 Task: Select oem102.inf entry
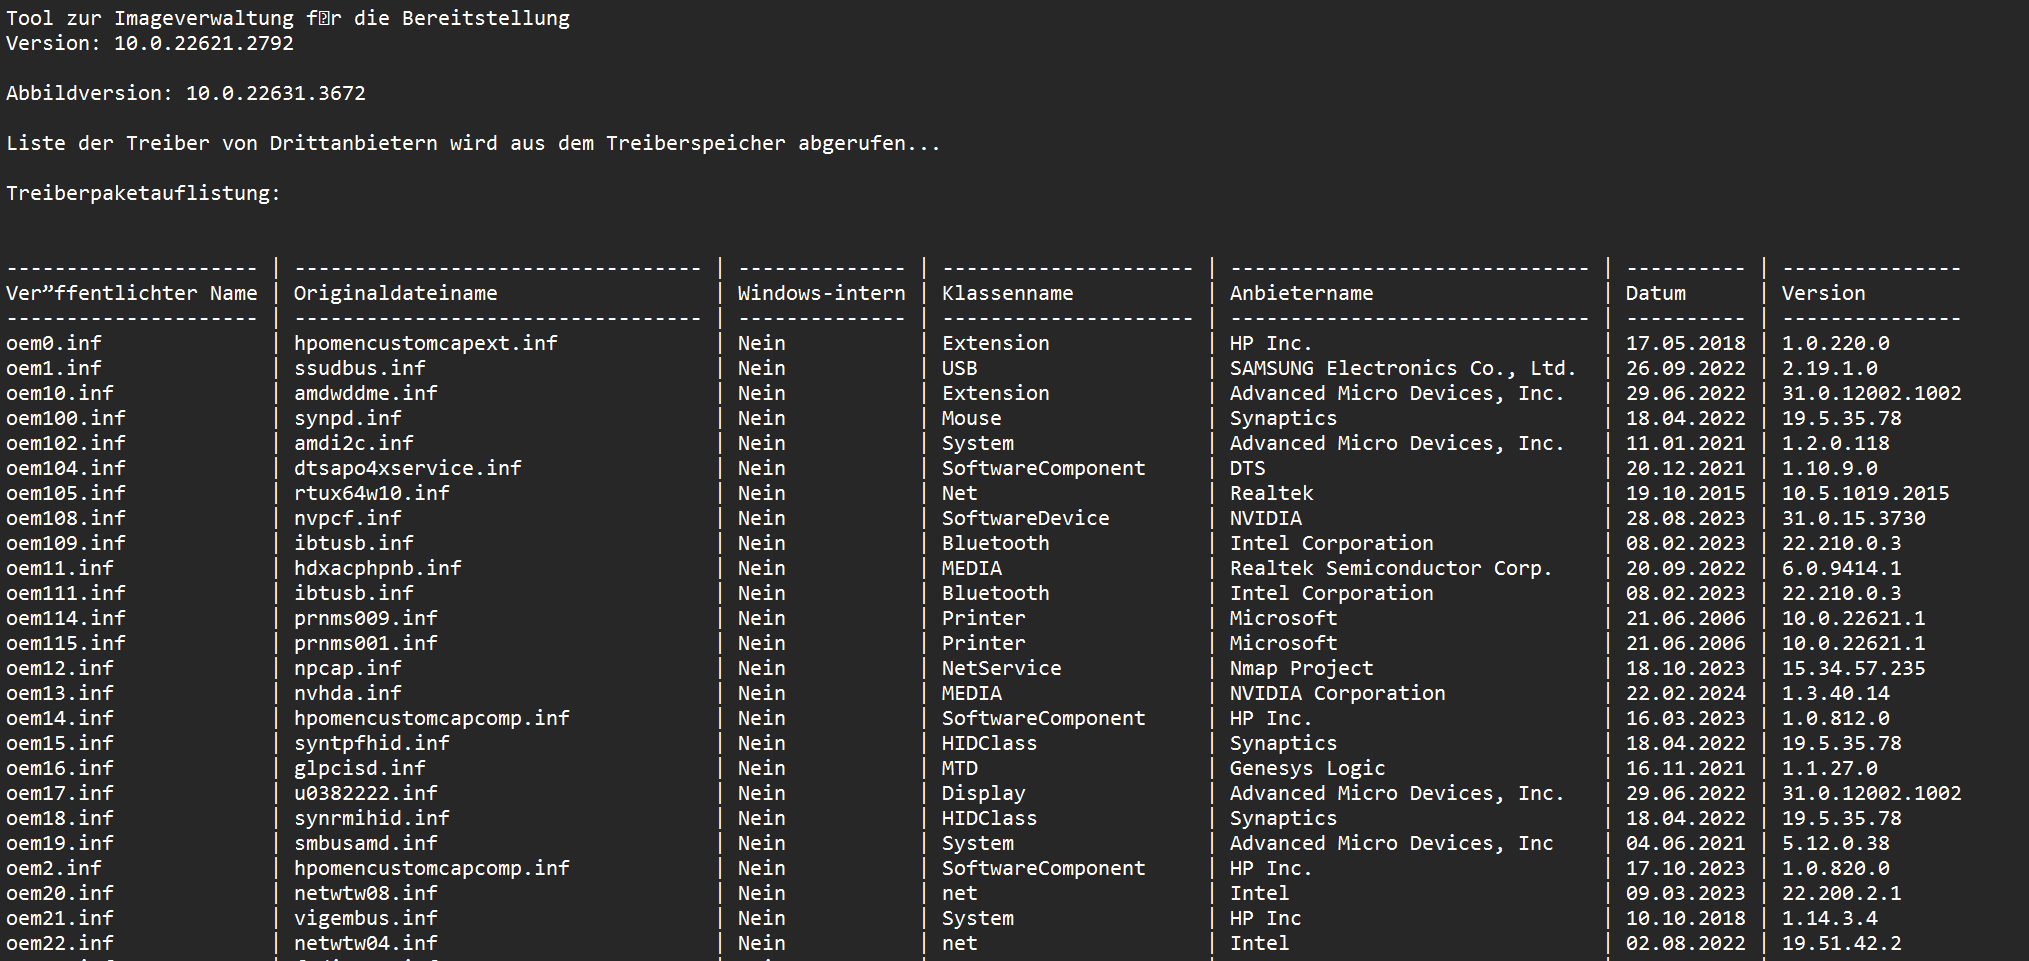66,443
